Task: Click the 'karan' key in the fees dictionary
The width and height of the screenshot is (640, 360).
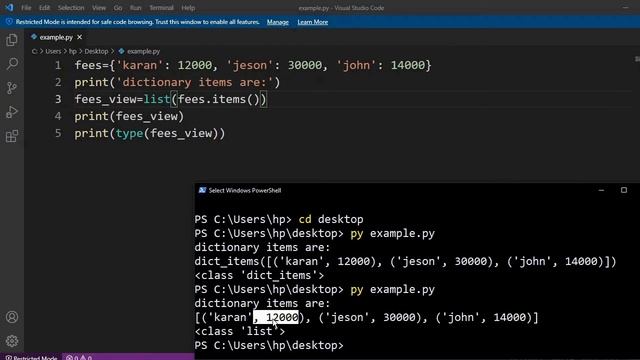Action: point(140,65)
